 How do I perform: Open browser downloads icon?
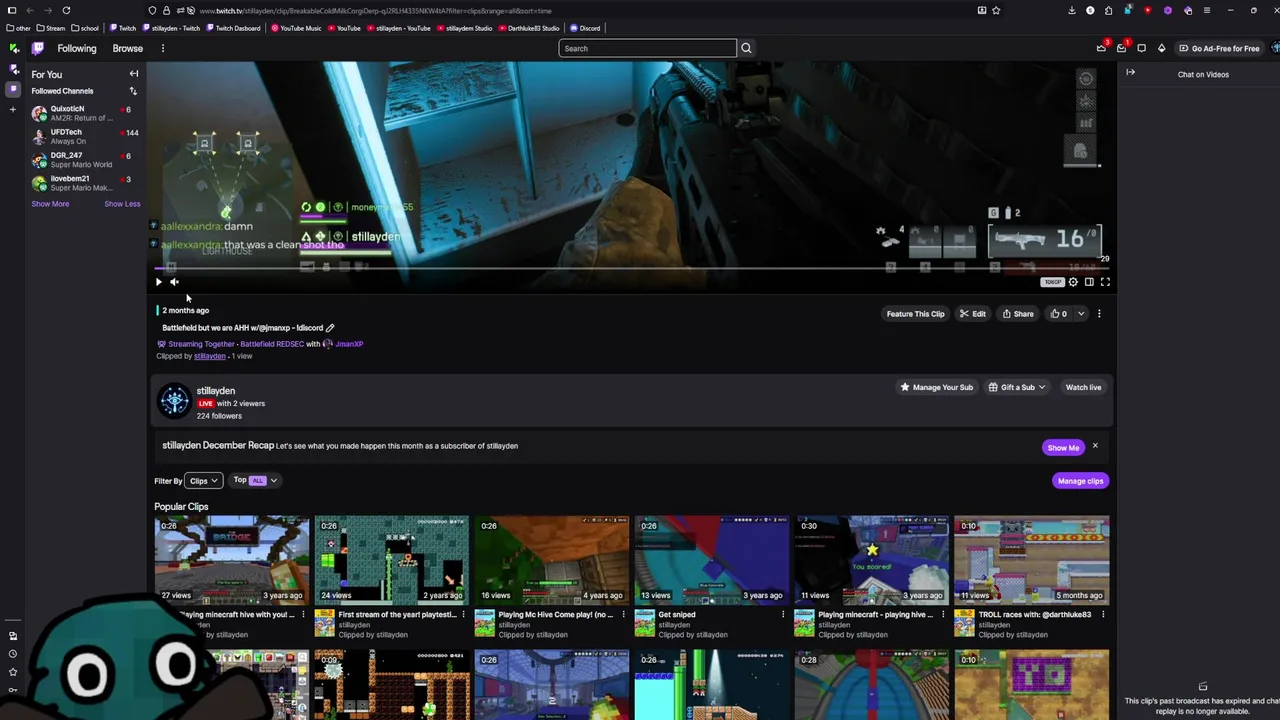1072,10
